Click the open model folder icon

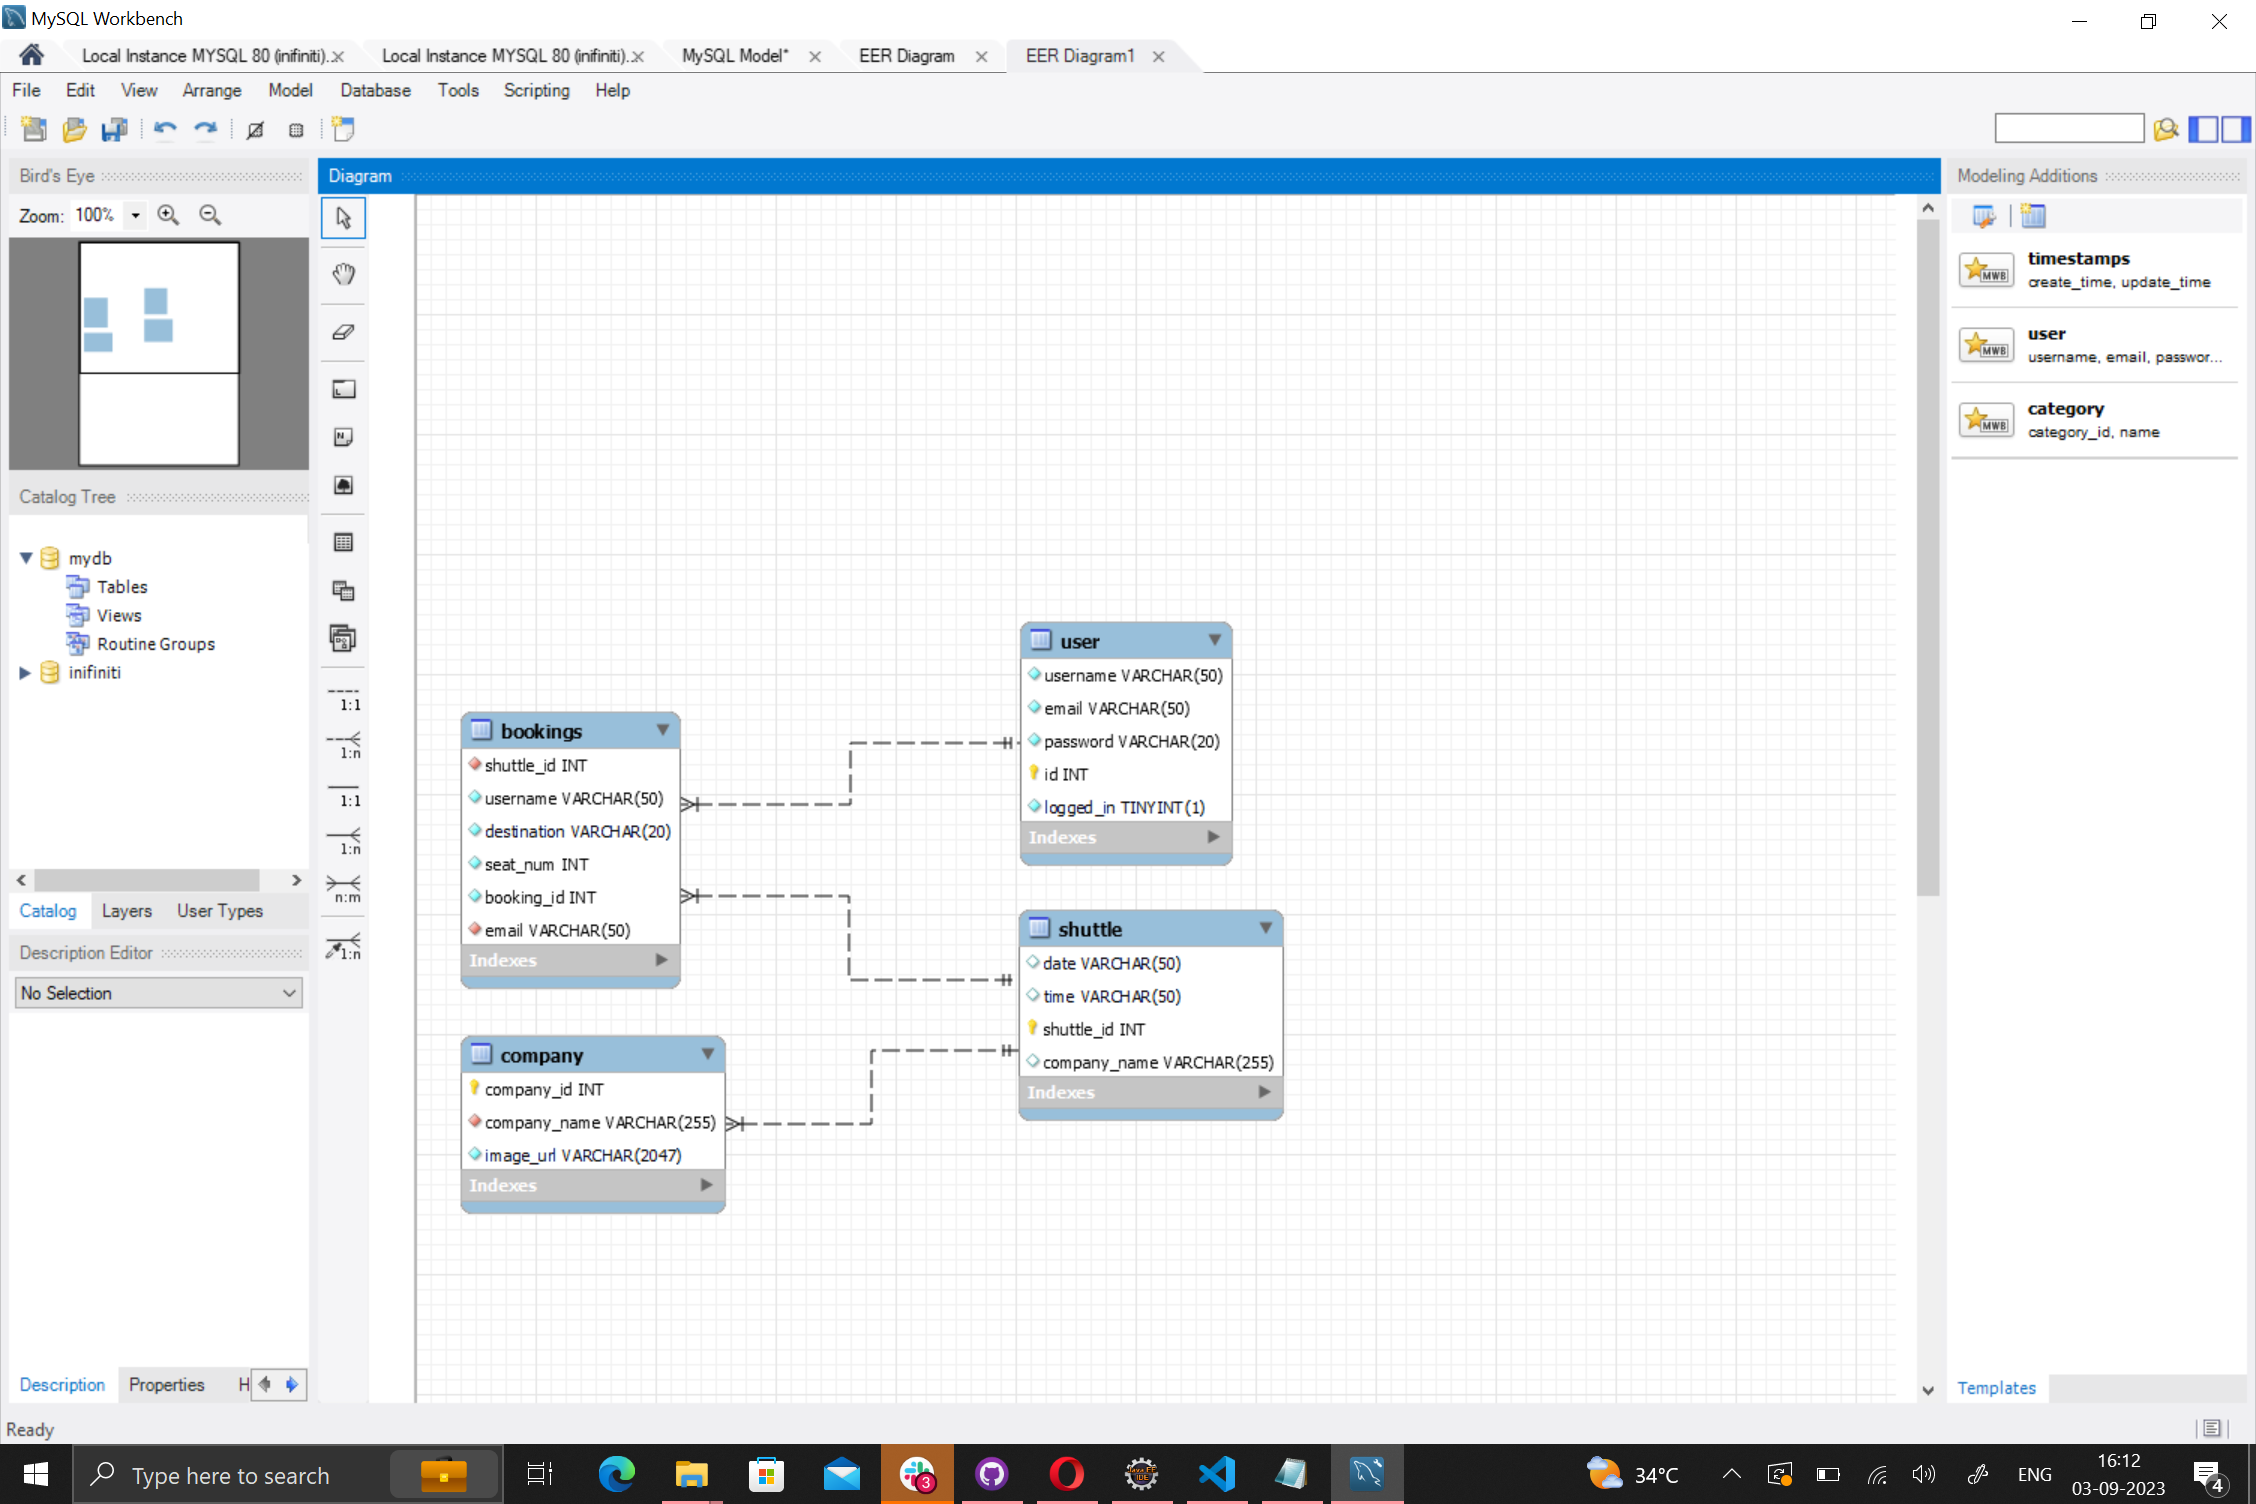[x=74, y=129]
